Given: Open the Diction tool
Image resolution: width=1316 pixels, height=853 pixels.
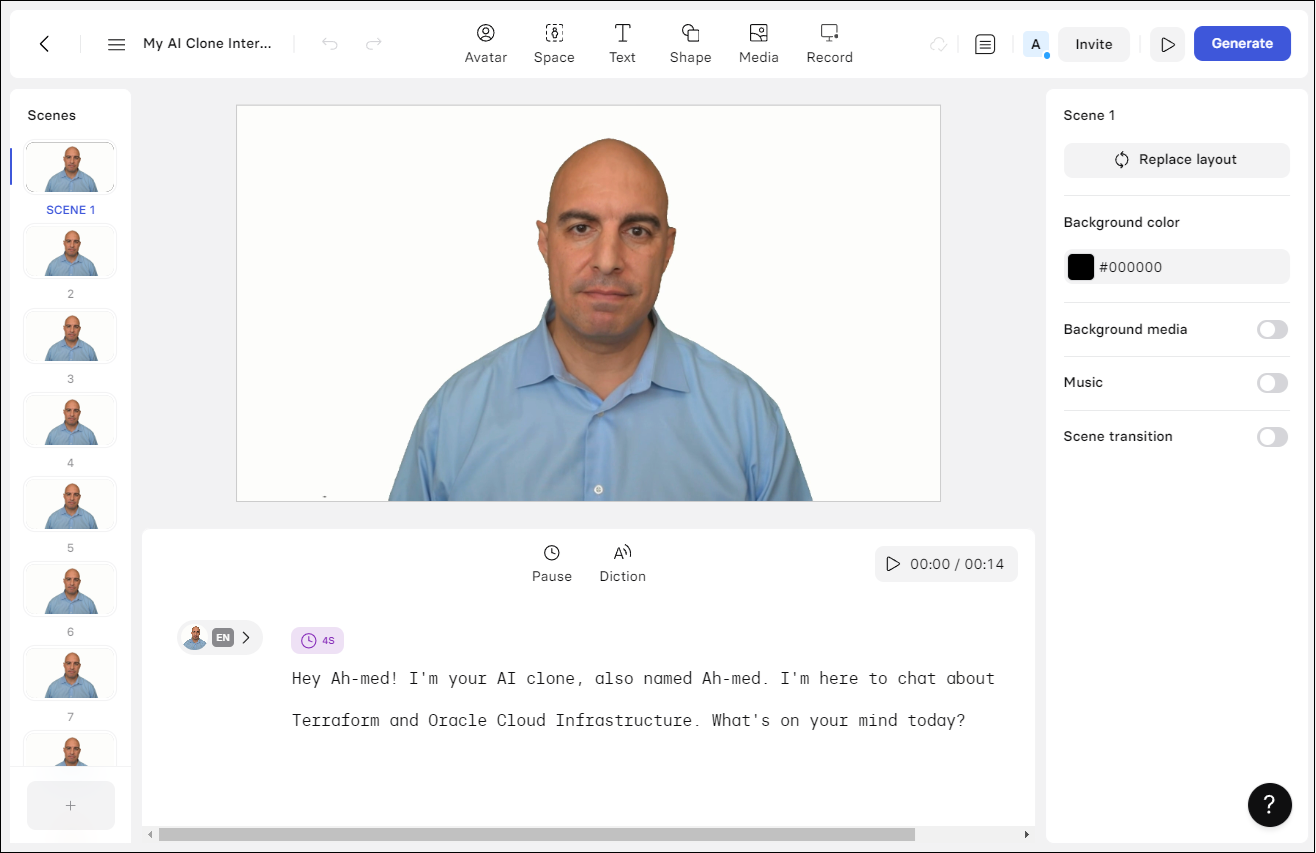Looking at the screenshot, I should 622,564.
